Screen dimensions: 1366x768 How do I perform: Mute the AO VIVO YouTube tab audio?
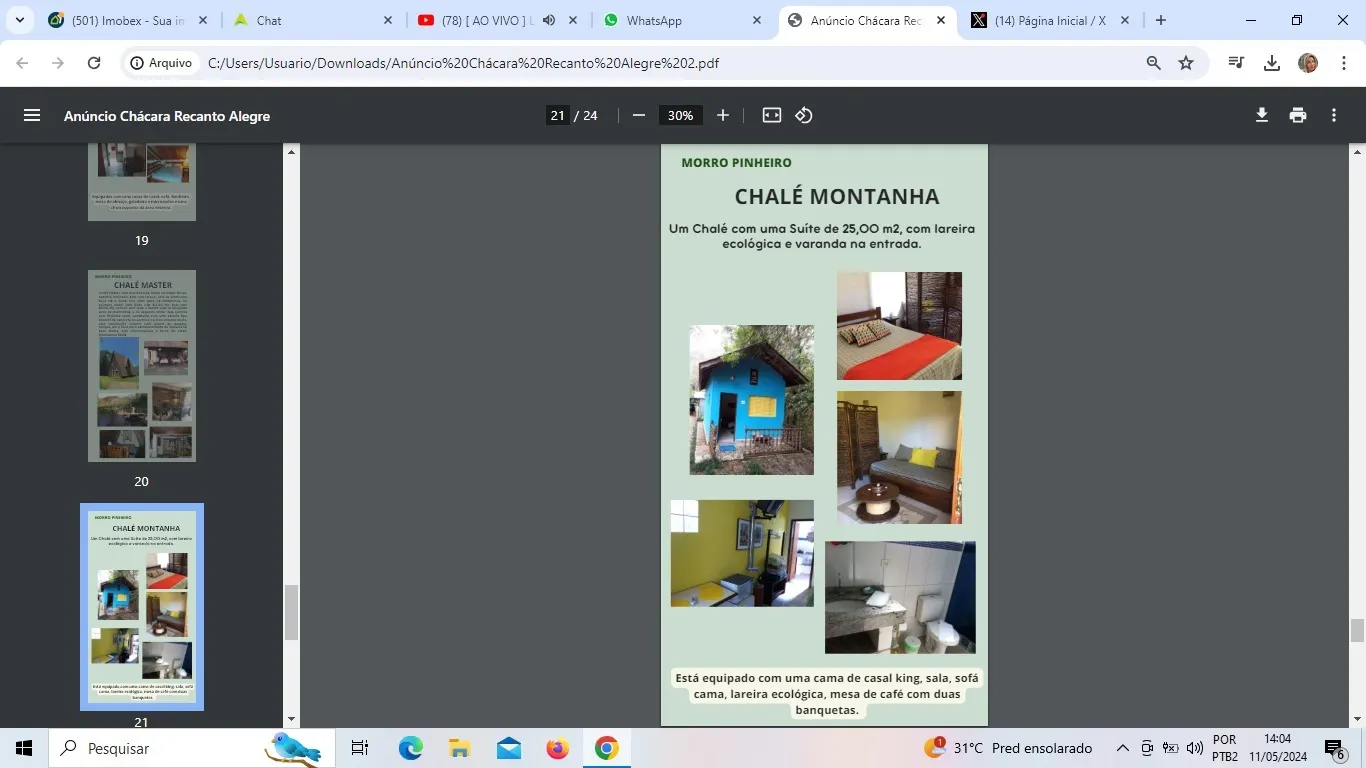click(x=549, y=20)
